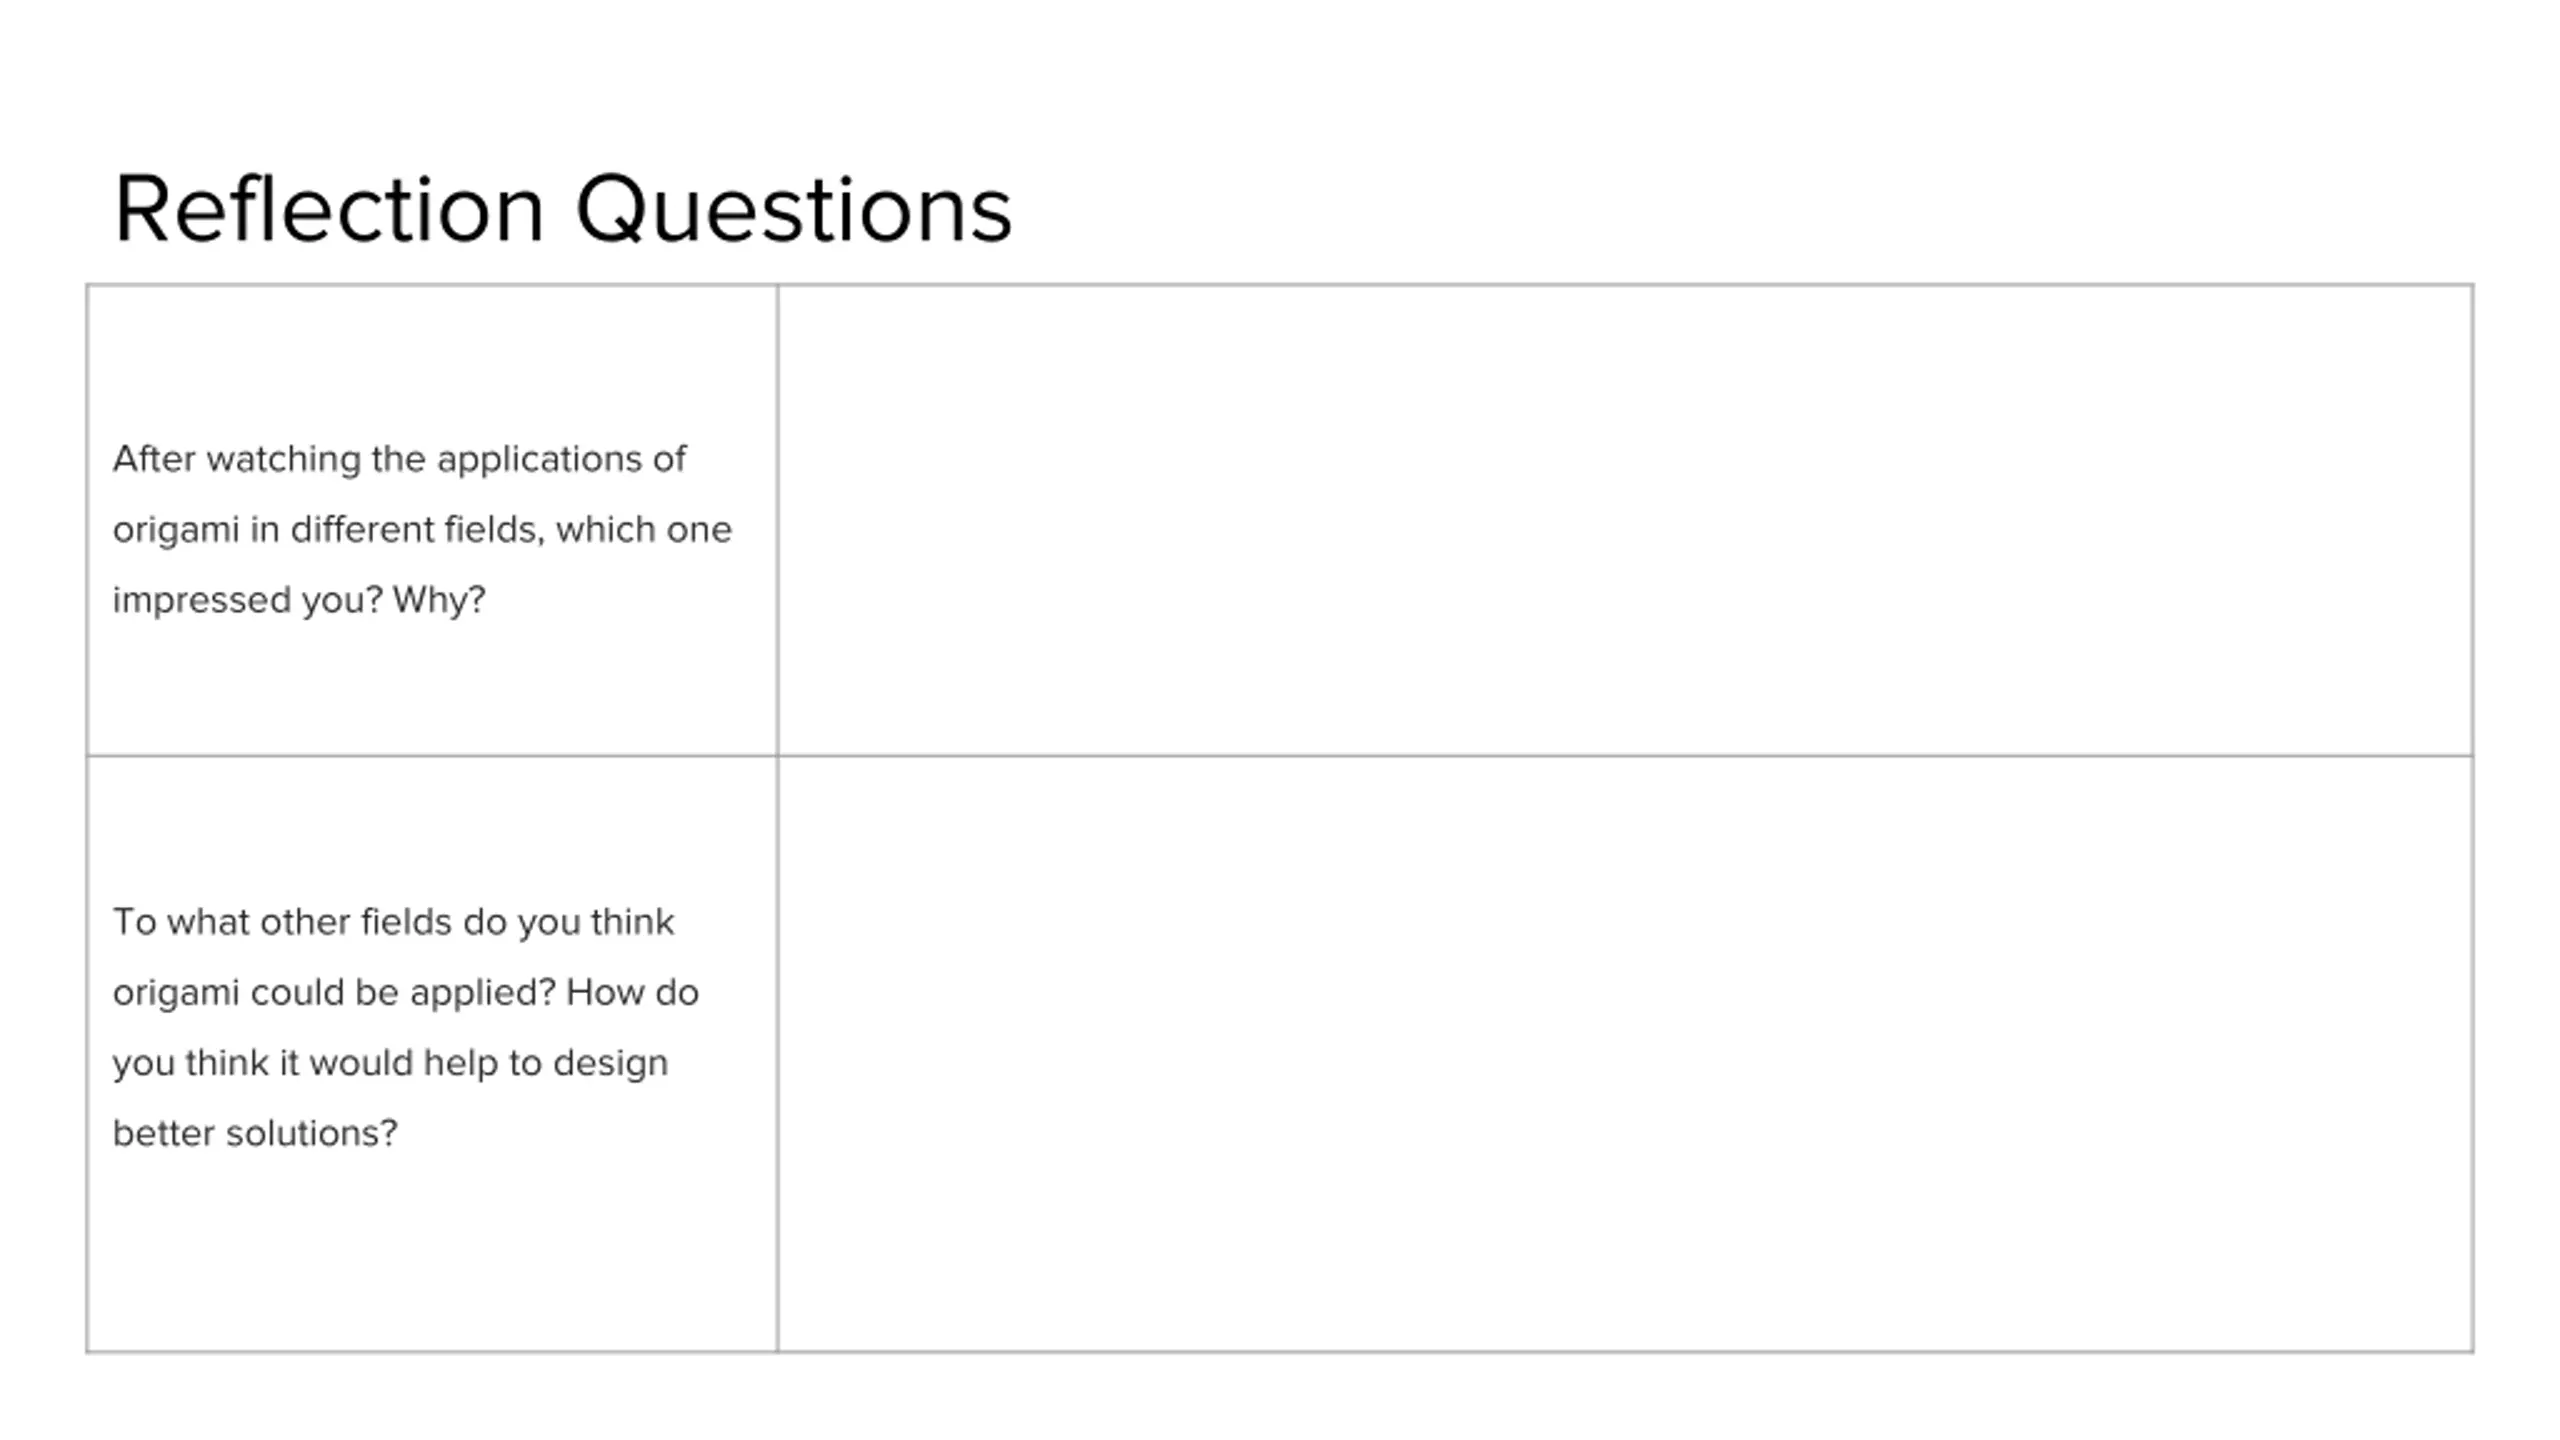Click the horizontal divider between the two table rows

point(1280,756)
